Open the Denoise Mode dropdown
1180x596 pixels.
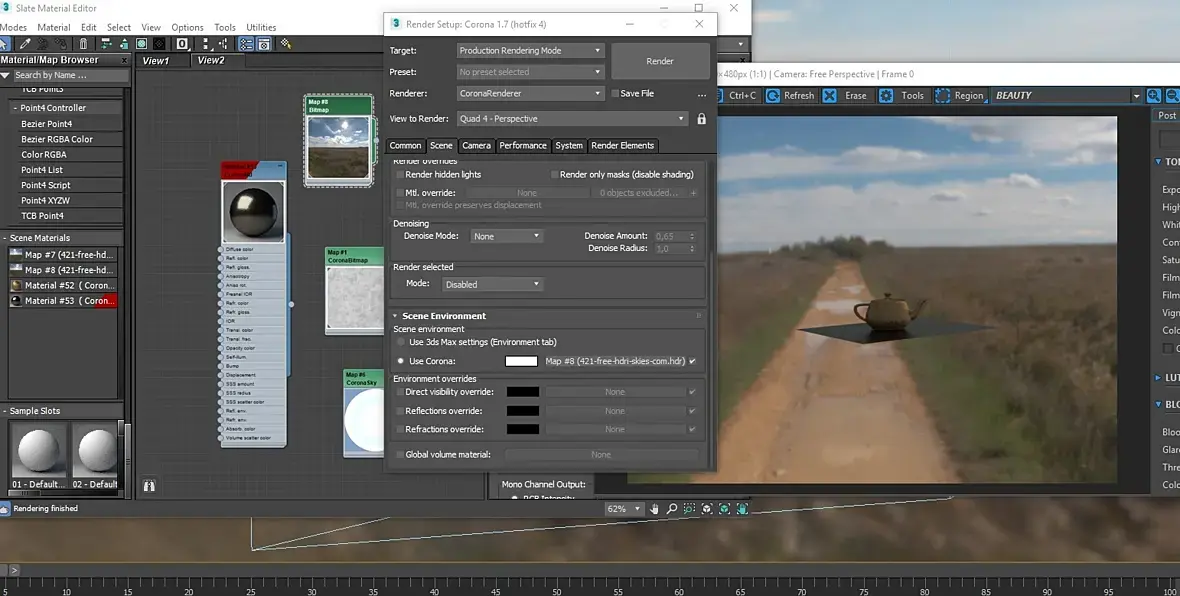pyautogui.click(x=506, y=236)
